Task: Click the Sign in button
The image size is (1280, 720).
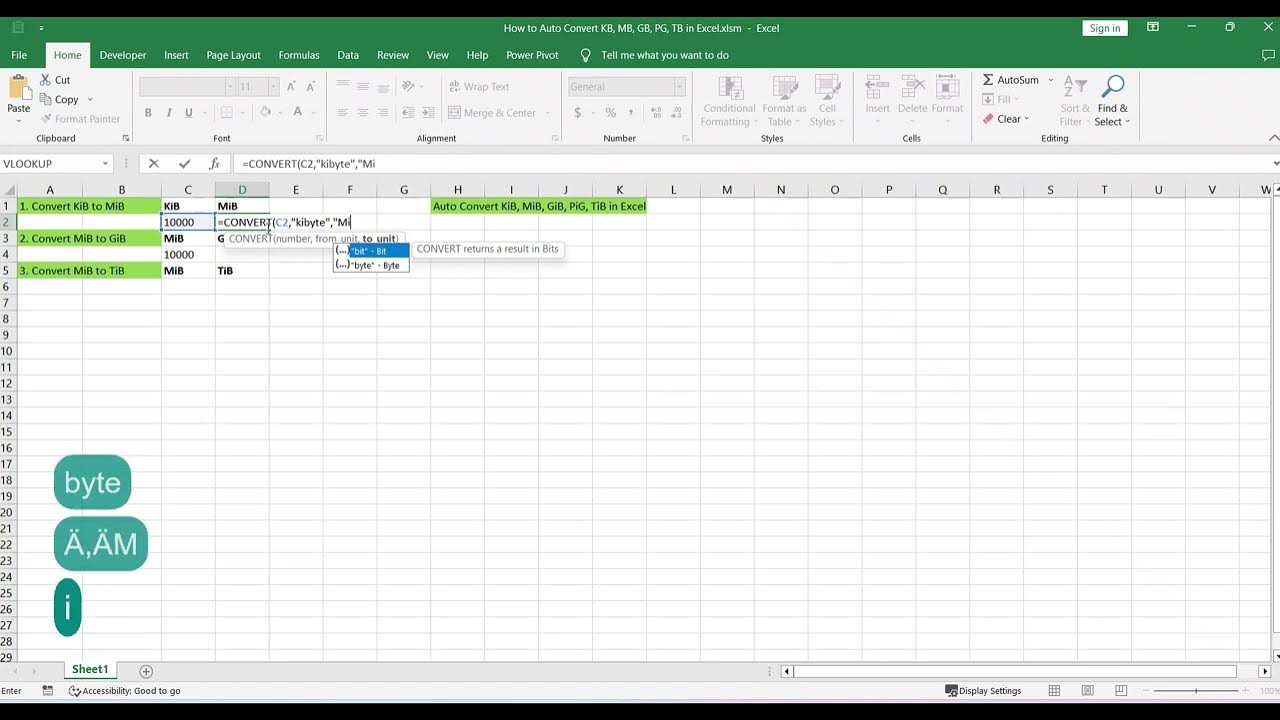Action: click(x=1105, y=28)
